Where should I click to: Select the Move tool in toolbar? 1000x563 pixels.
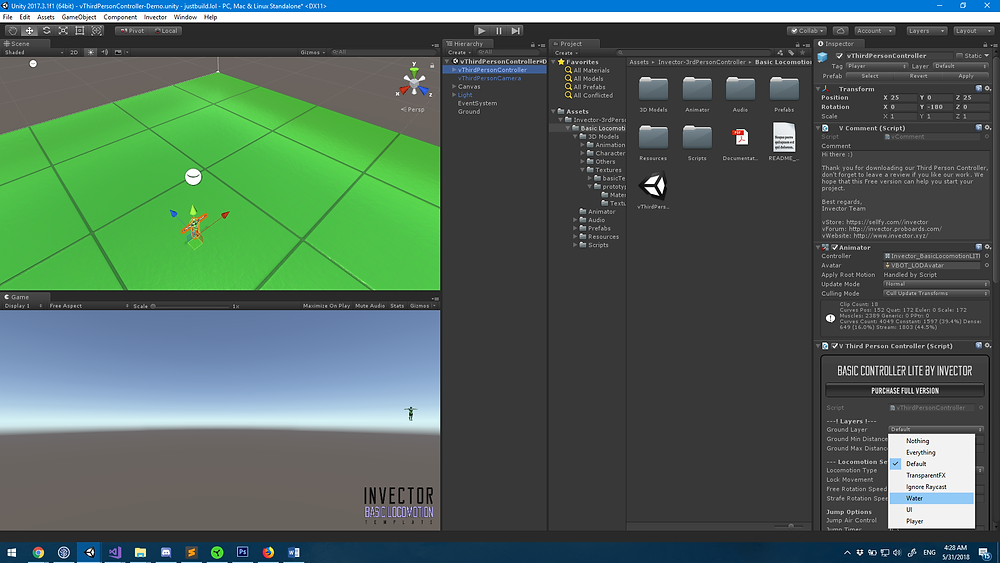(x=29, y=31)
